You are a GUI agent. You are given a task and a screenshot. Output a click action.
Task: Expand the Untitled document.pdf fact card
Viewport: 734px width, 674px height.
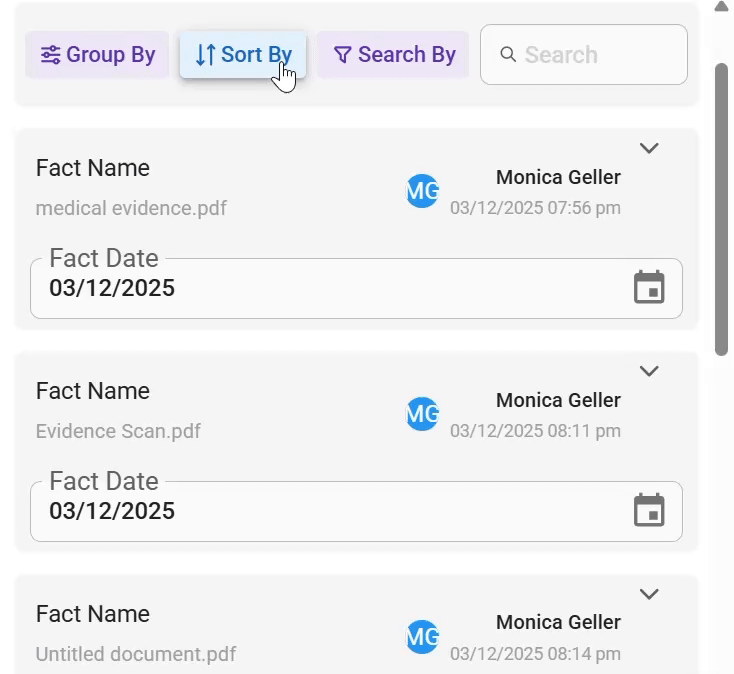[649, 593]
